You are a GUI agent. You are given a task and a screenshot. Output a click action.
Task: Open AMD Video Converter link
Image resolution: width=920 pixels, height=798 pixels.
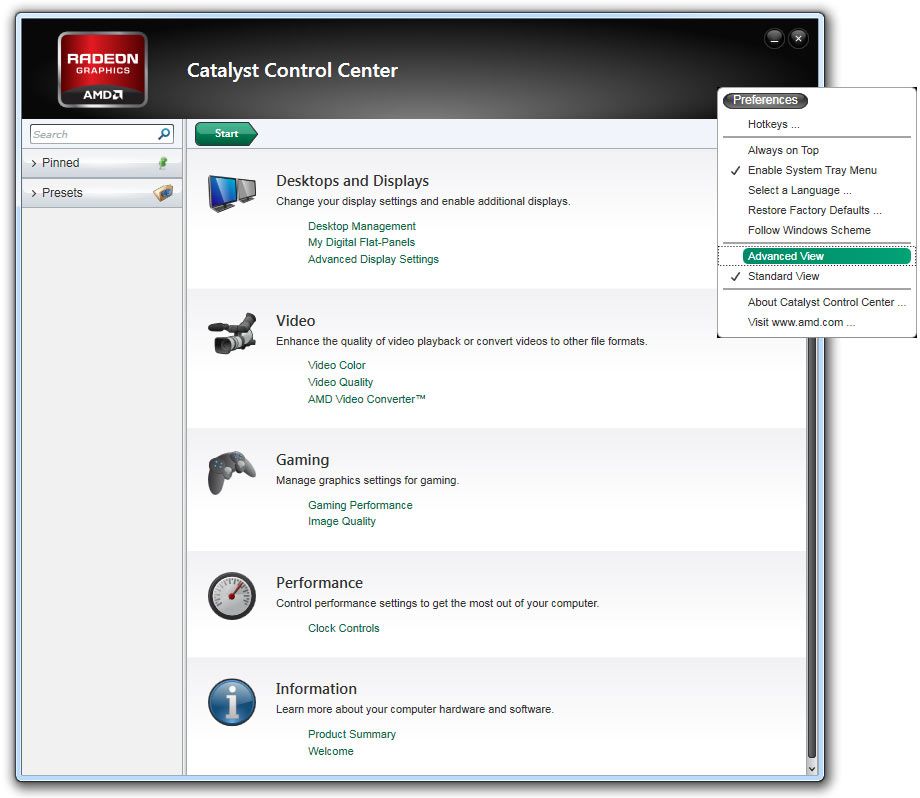(x=366, y=399)
